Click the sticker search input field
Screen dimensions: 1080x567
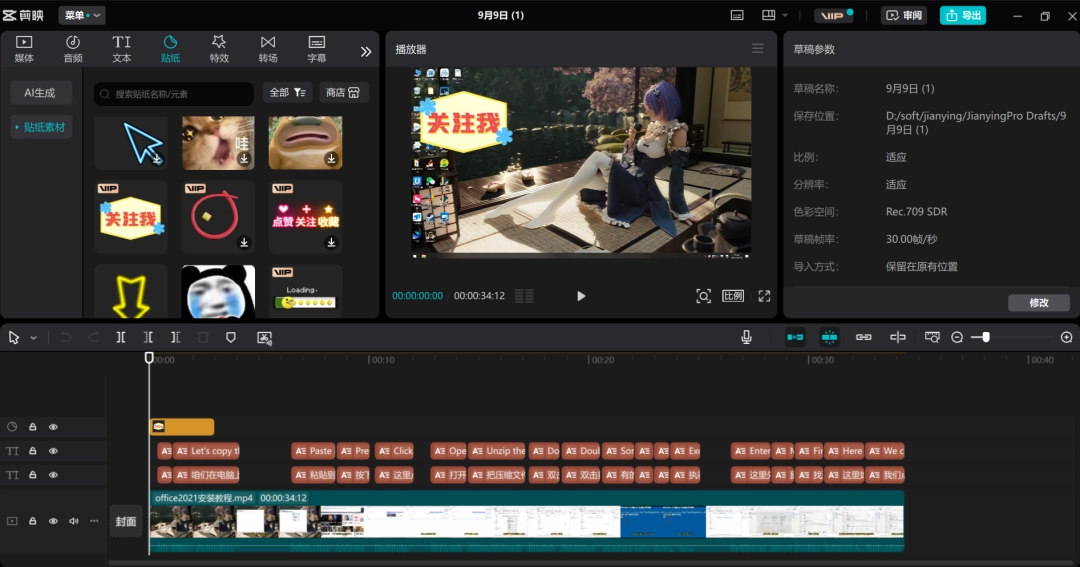point(174,94)
